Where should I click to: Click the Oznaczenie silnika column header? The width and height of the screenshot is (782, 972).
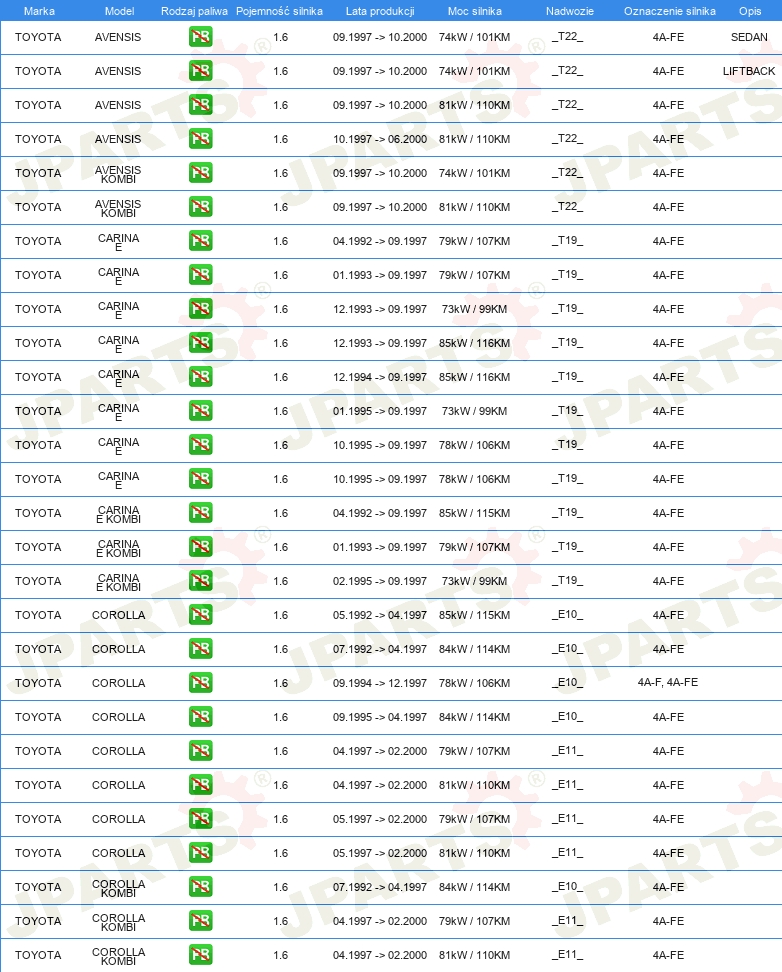[x=670, y=11]
